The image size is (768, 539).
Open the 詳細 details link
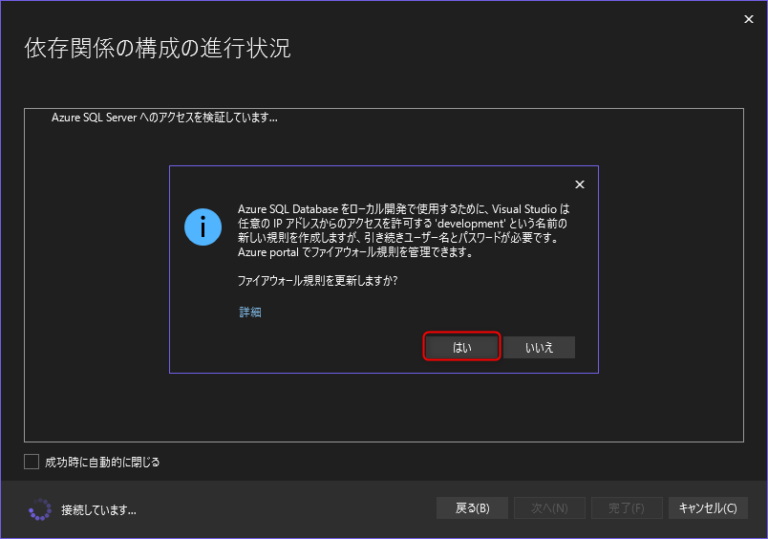click(x=250, y=312)
